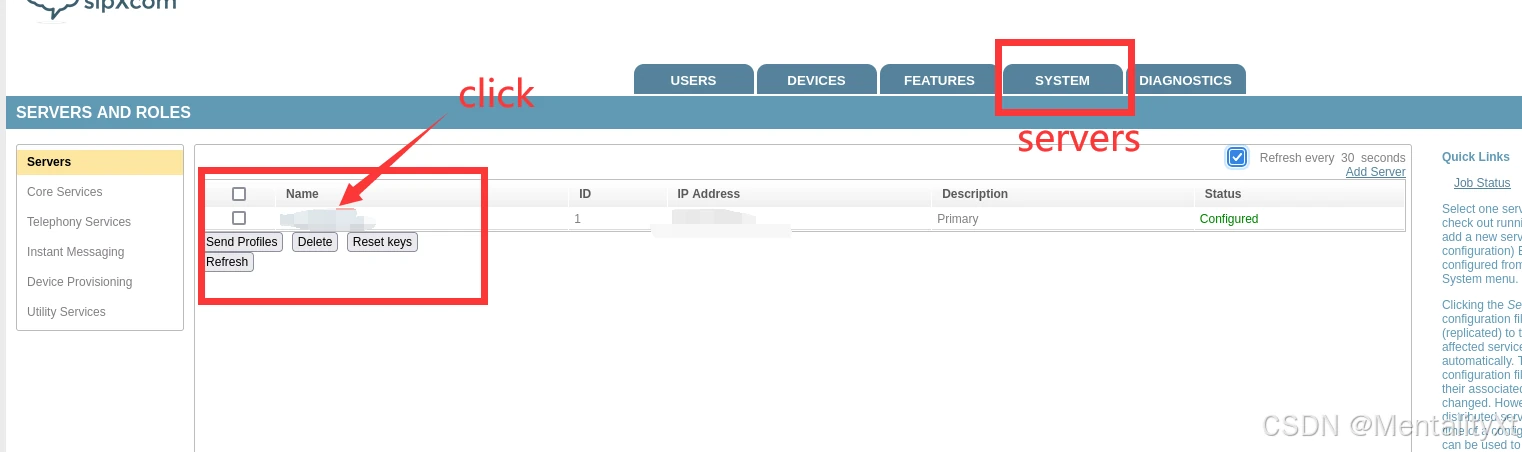Image resolution: width=1522 pixels, height=452 pixels.
Task: Click the Reset keys button
Action: coord(382,242)
